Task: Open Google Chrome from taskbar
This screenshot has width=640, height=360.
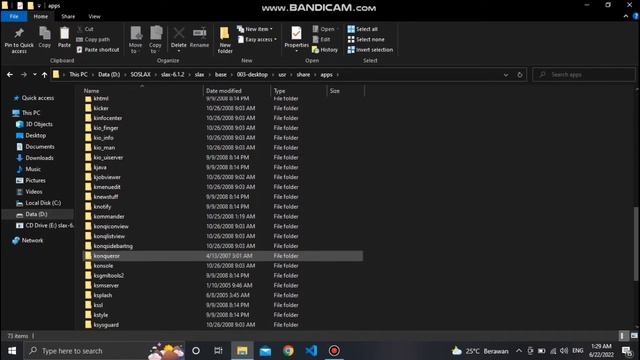Action: point(288,351)
